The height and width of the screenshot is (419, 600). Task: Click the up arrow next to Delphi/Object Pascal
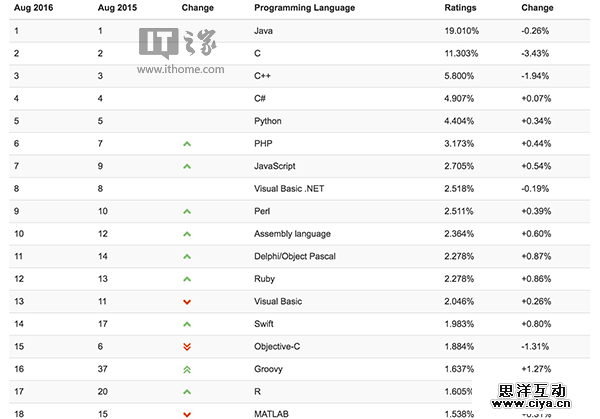pos(187,256)
